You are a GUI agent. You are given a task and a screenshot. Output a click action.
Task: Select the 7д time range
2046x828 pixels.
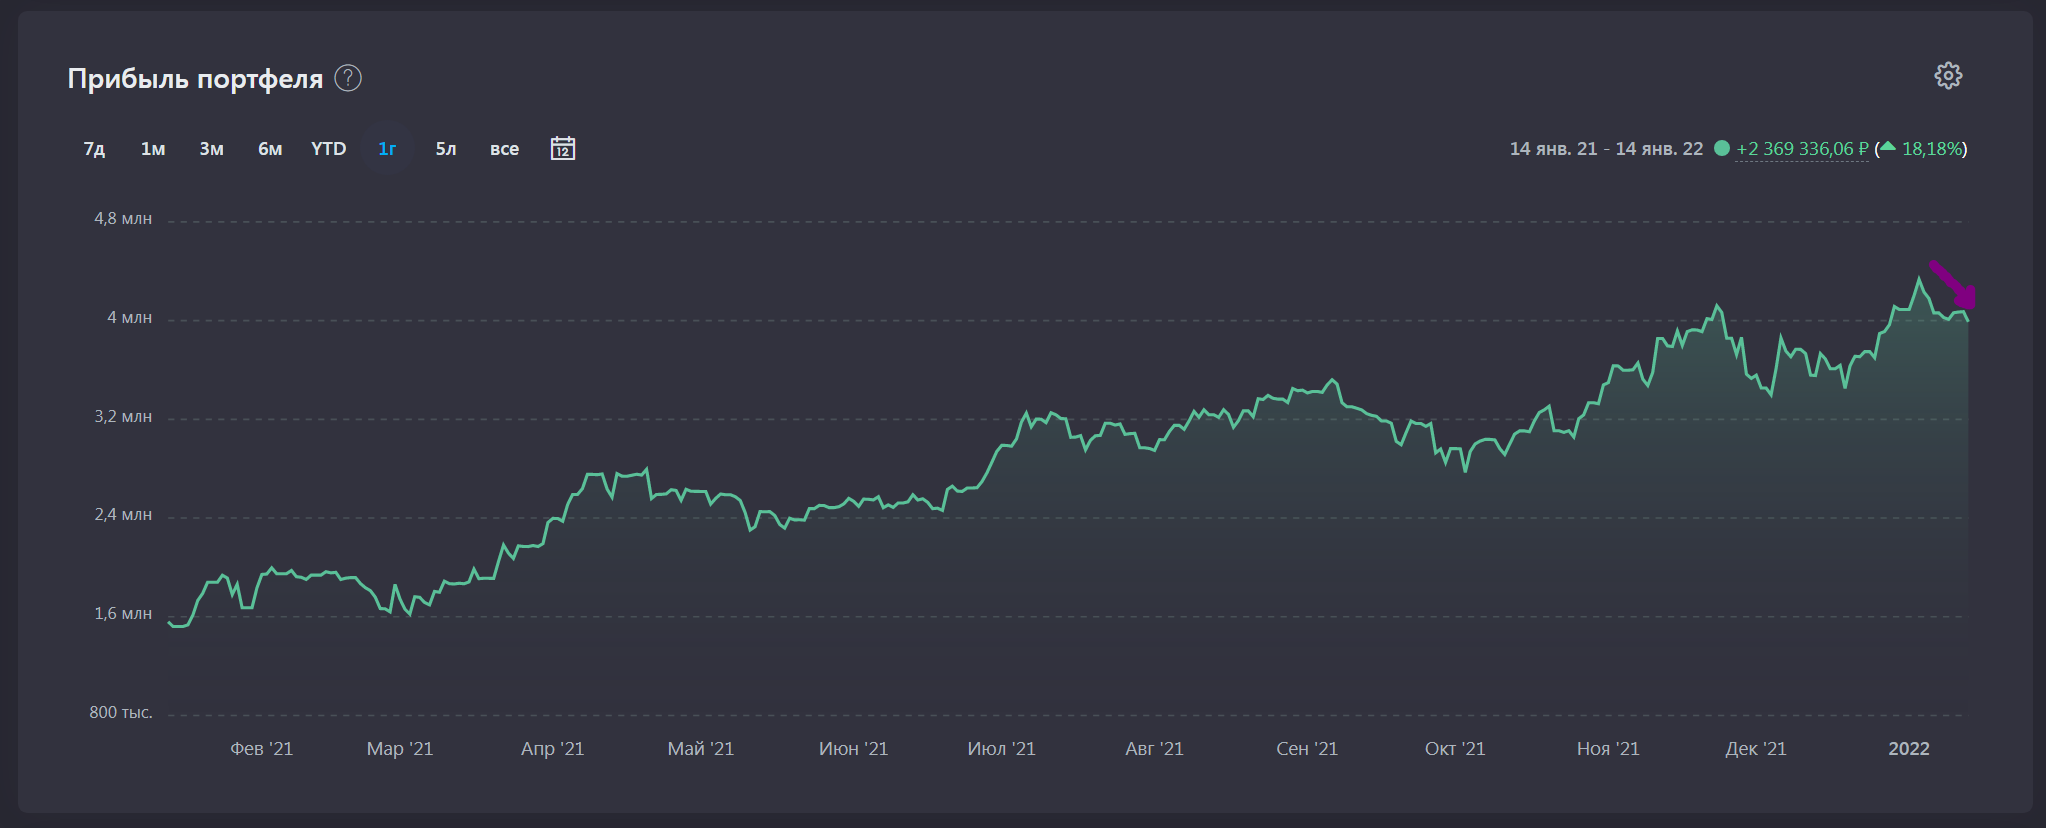coord(94,149)
